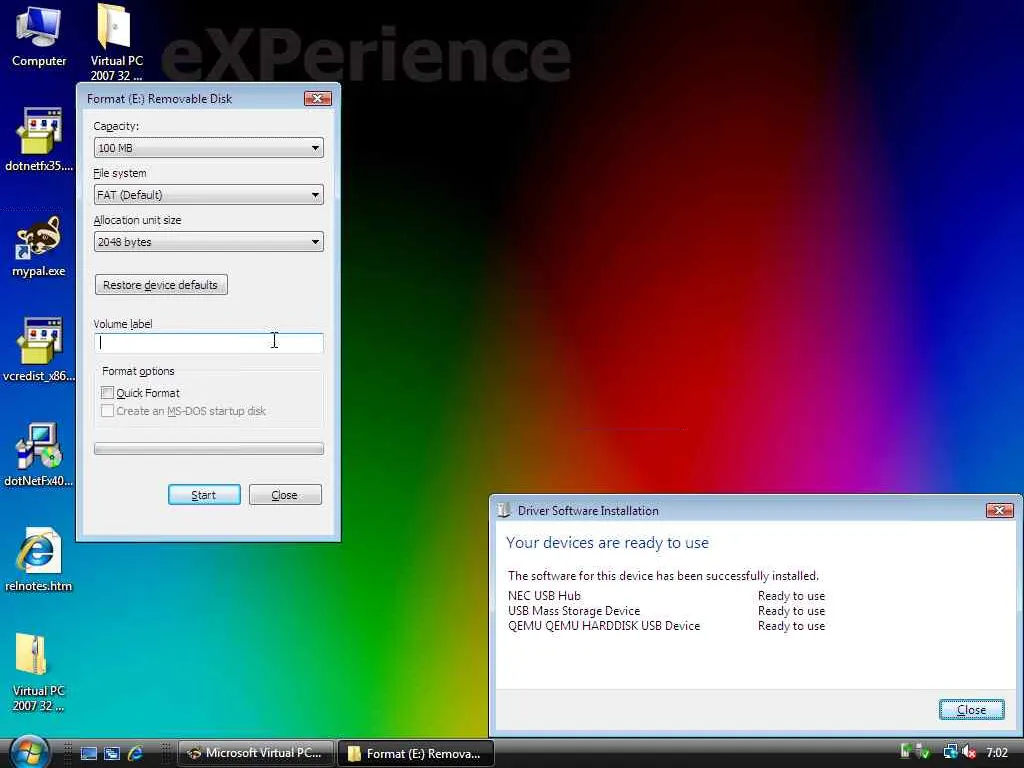This screenshot has width=1024, height=768.
Task: Click the 'Your devices are ready to use' heading
Action: 607,543
